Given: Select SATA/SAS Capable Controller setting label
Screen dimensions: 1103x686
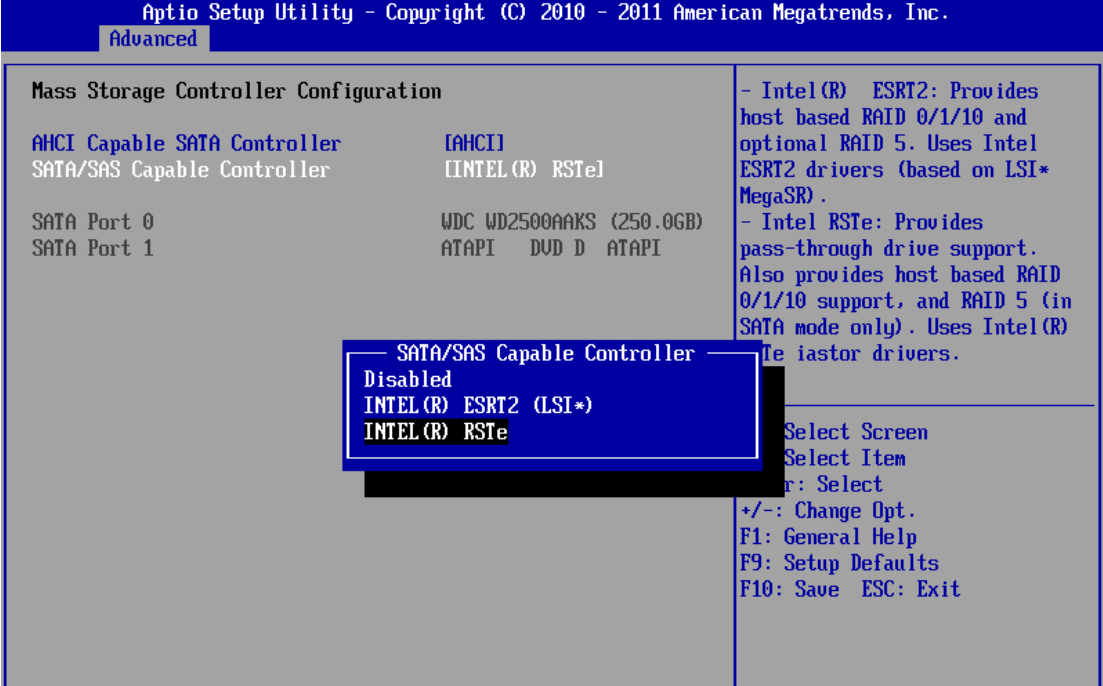Looking at the screenshot, I should click(x=181, y=170).
